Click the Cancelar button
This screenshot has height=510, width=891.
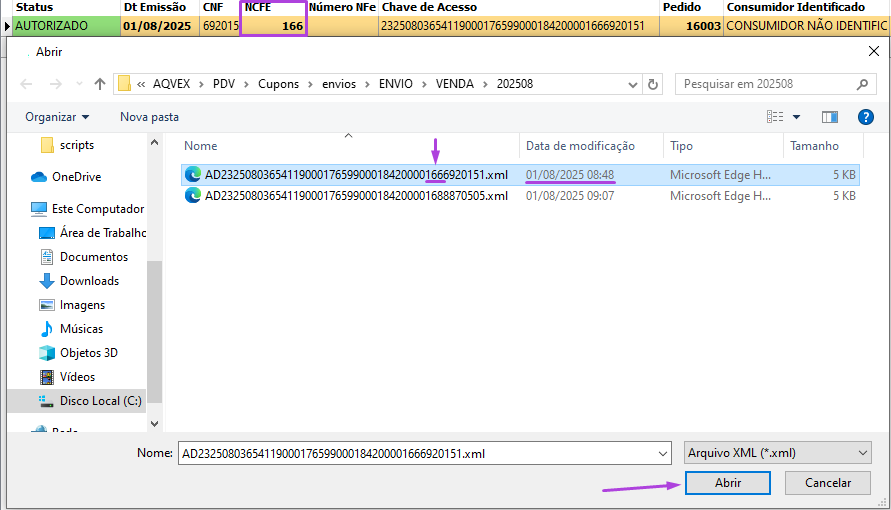point(827,482)
